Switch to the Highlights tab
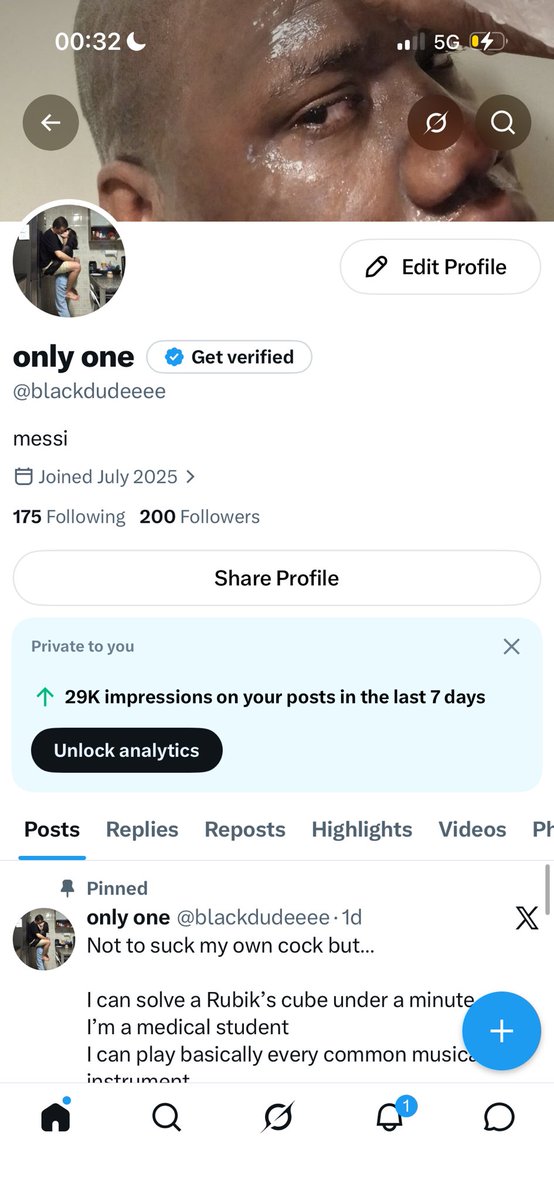This screenshot has height=1200, width=554. coord(362,829)
